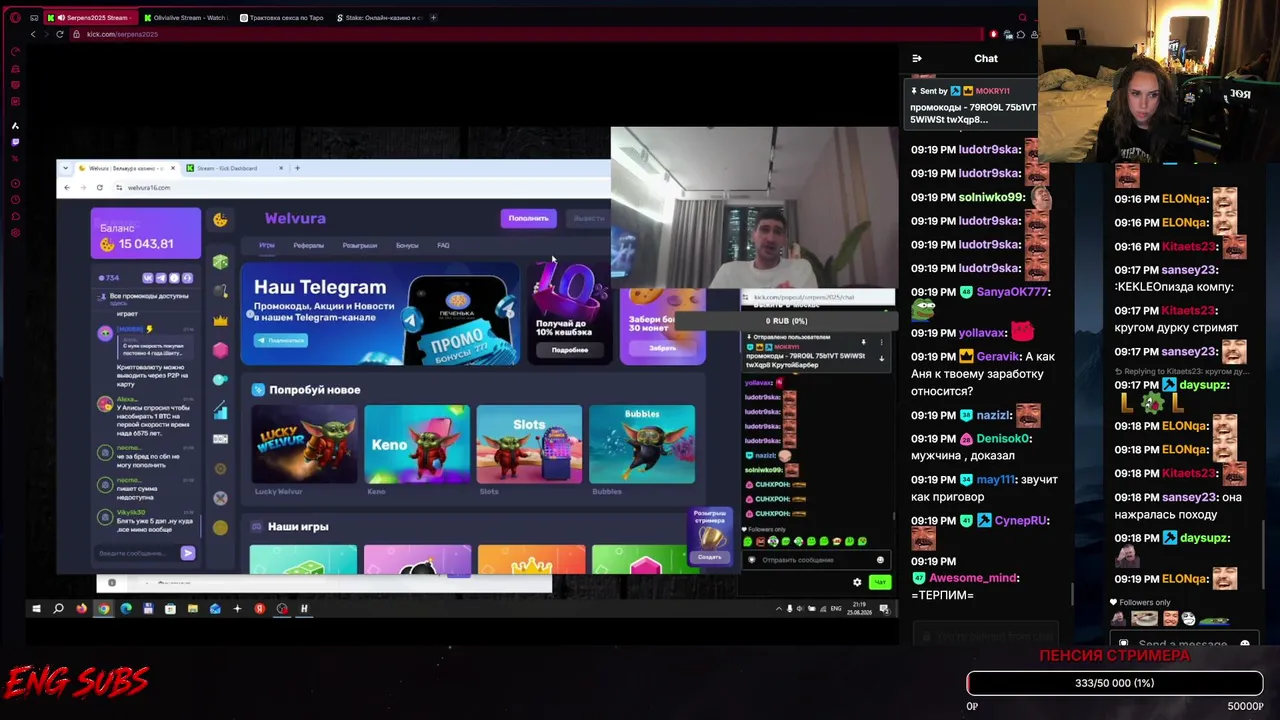Click Подписаться on the Telegram banner

(281, 340)
